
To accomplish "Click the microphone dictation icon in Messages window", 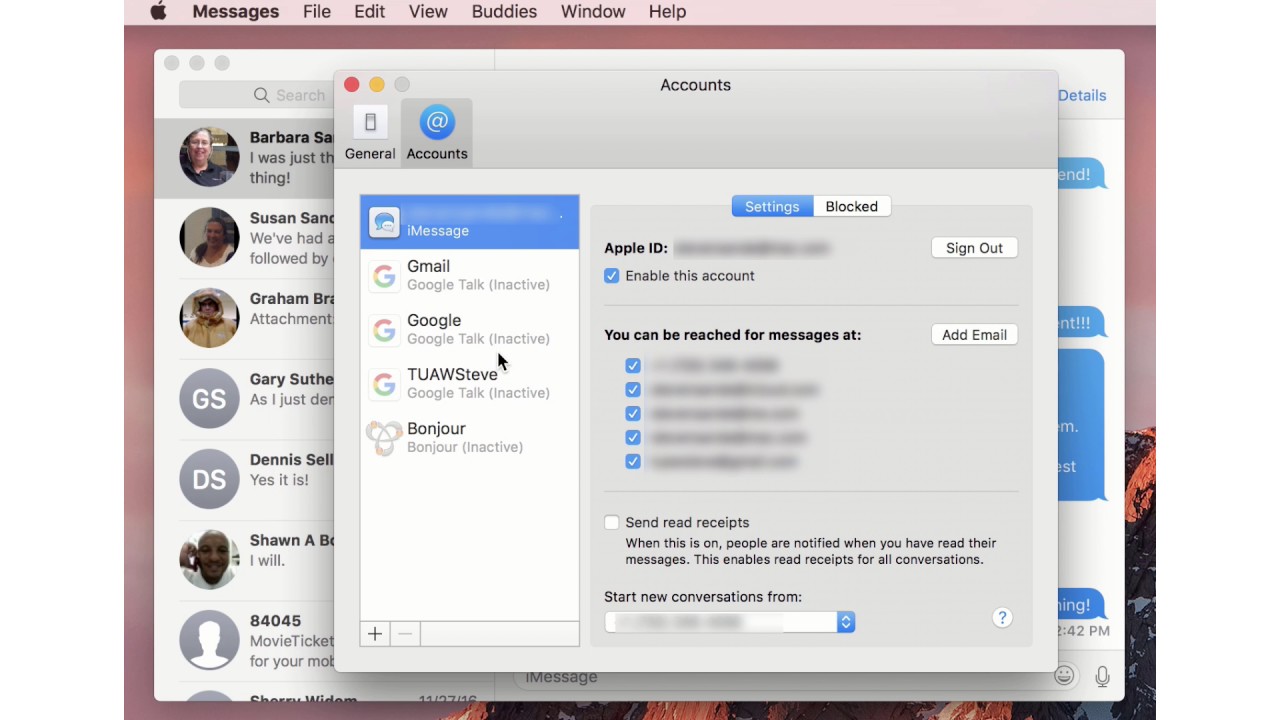I will [x=1102, y=677].
